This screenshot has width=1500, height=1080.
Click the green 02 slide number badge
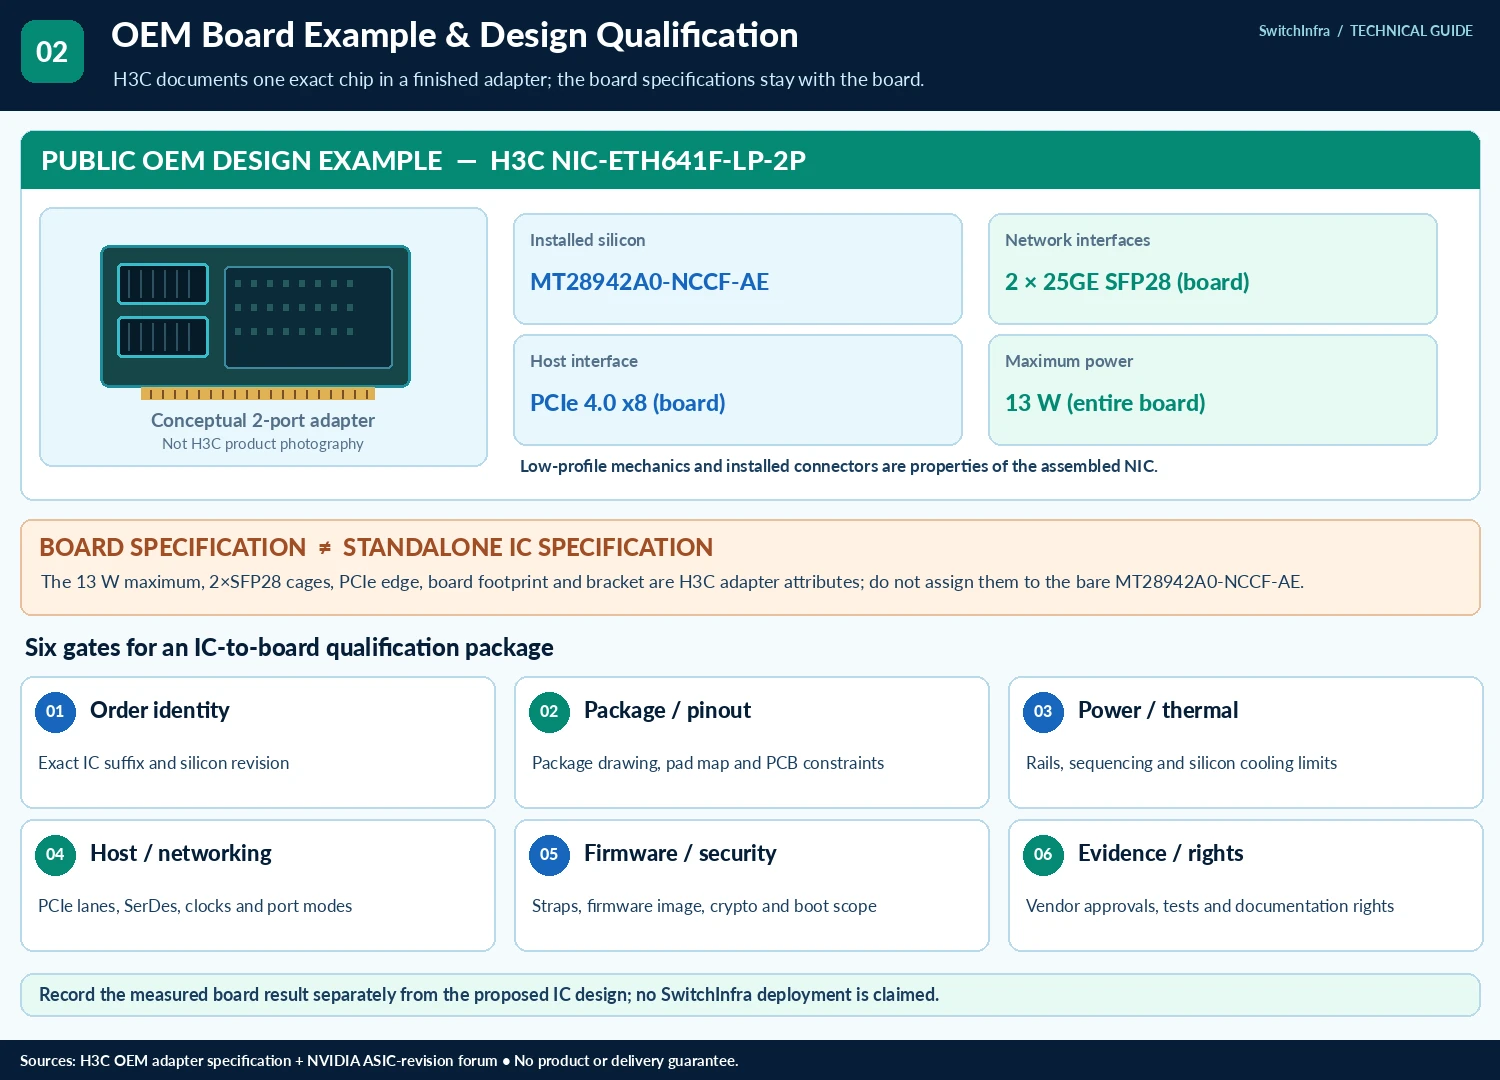point(52,52)
